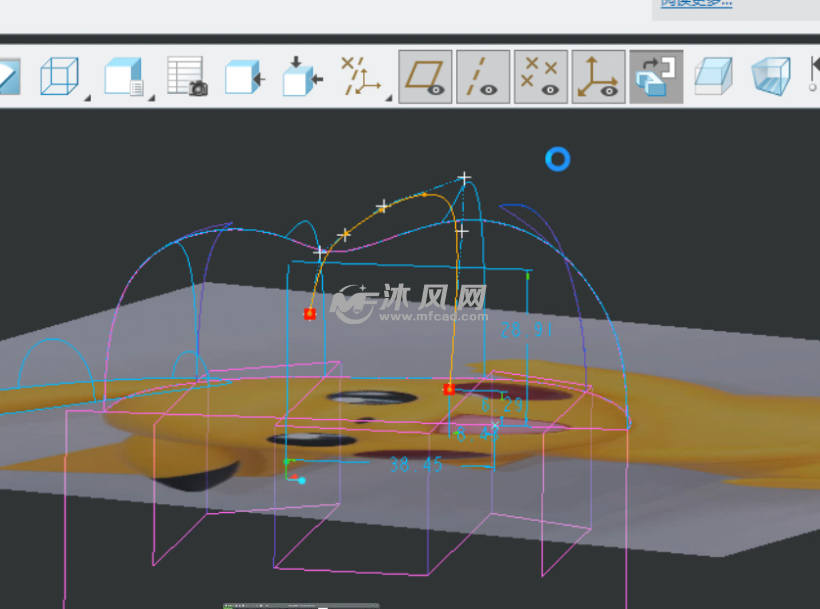Click the shaded cube saved orientations icon

pos(123,76)
